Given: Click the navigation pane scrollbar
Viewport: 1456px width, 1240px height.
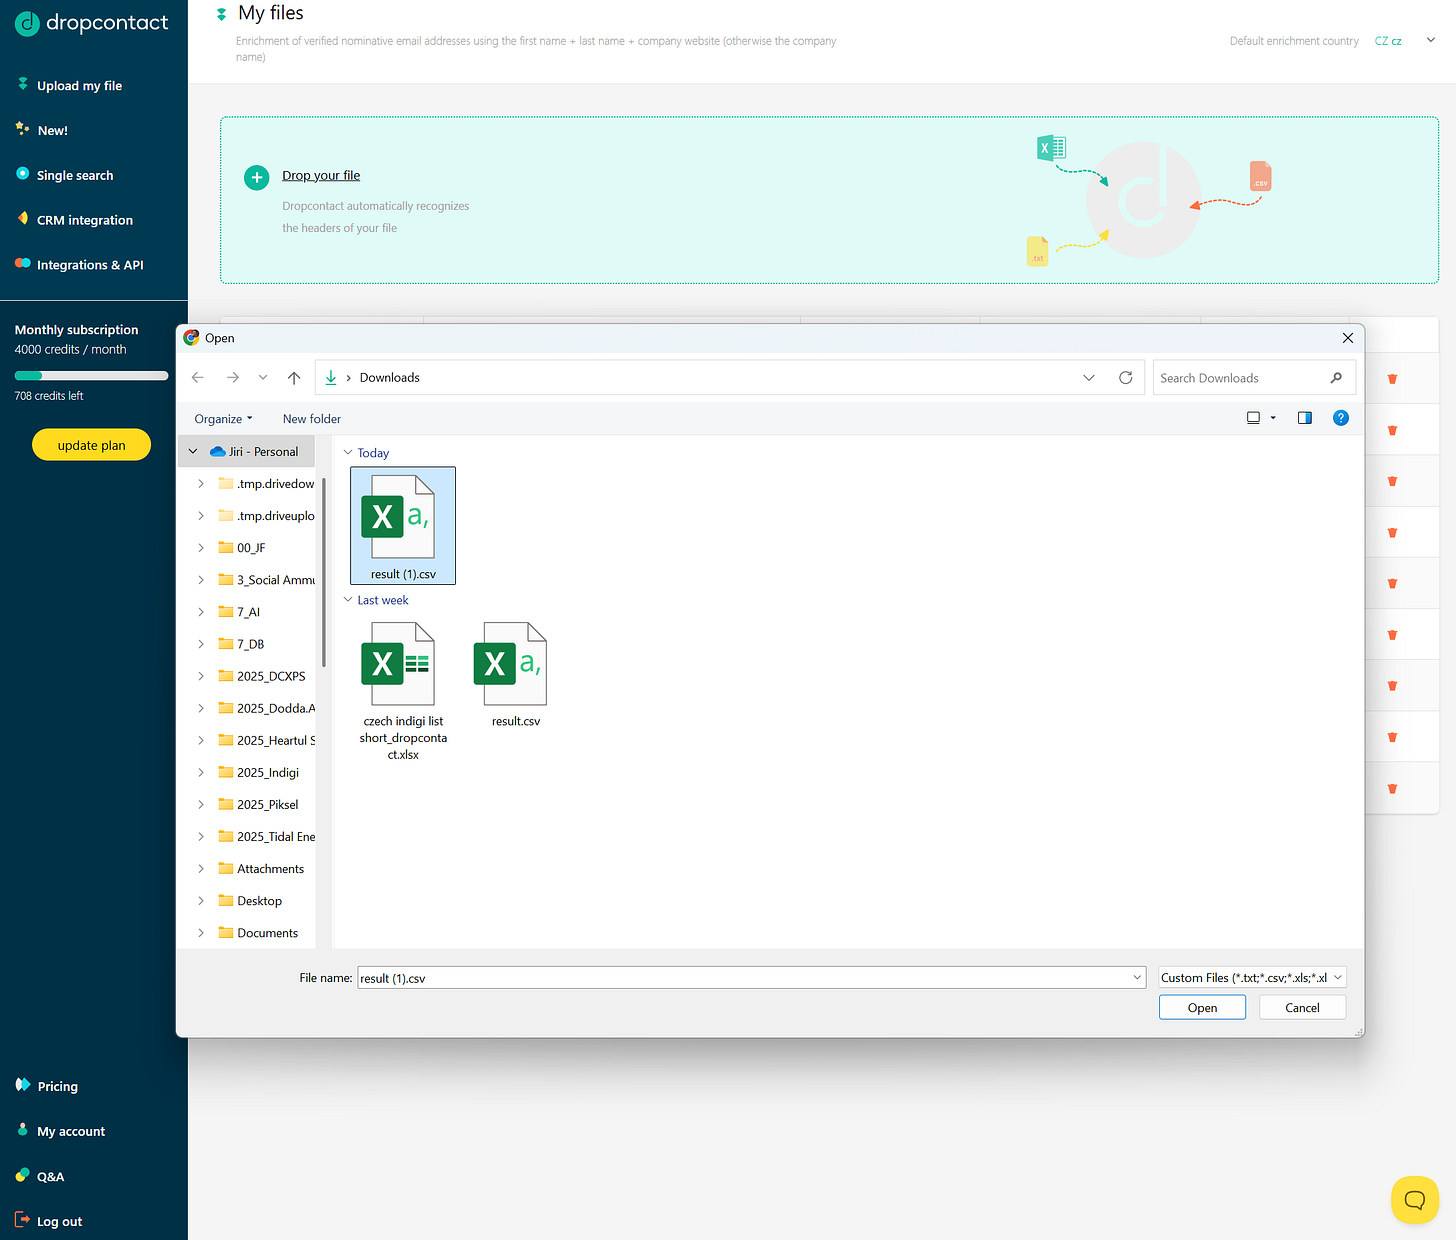Looking at the screenshot, I should (324, 573).
